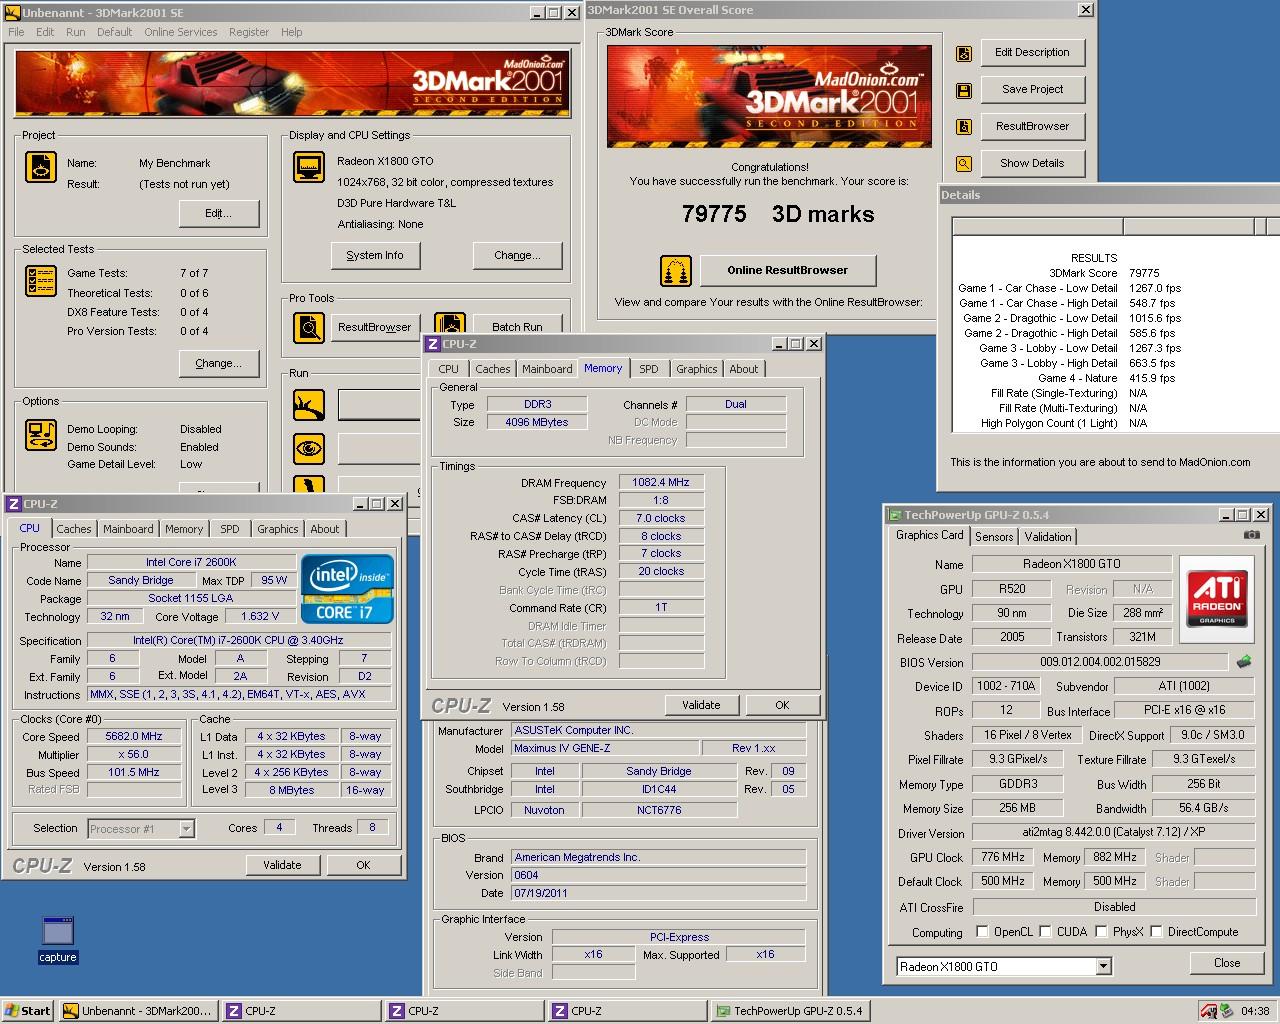
Task: Click the Show Details magnifier icon
Action: (x=964, y=164)
